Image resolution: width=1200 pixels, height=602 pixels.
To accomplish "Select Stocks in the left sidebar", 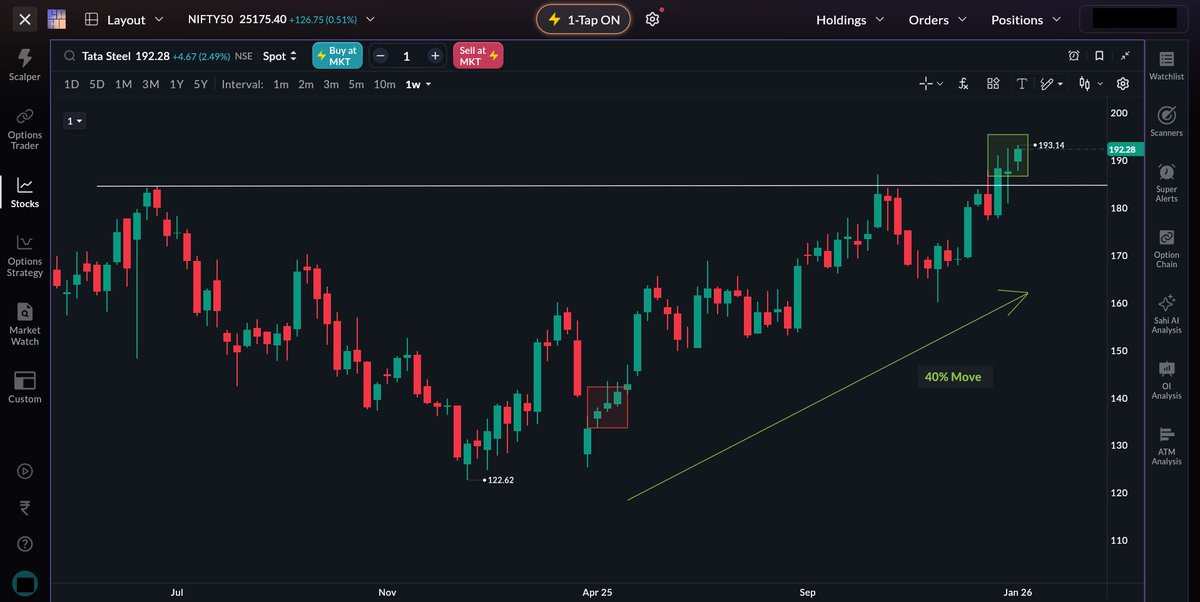I will [x=25, y=192].
